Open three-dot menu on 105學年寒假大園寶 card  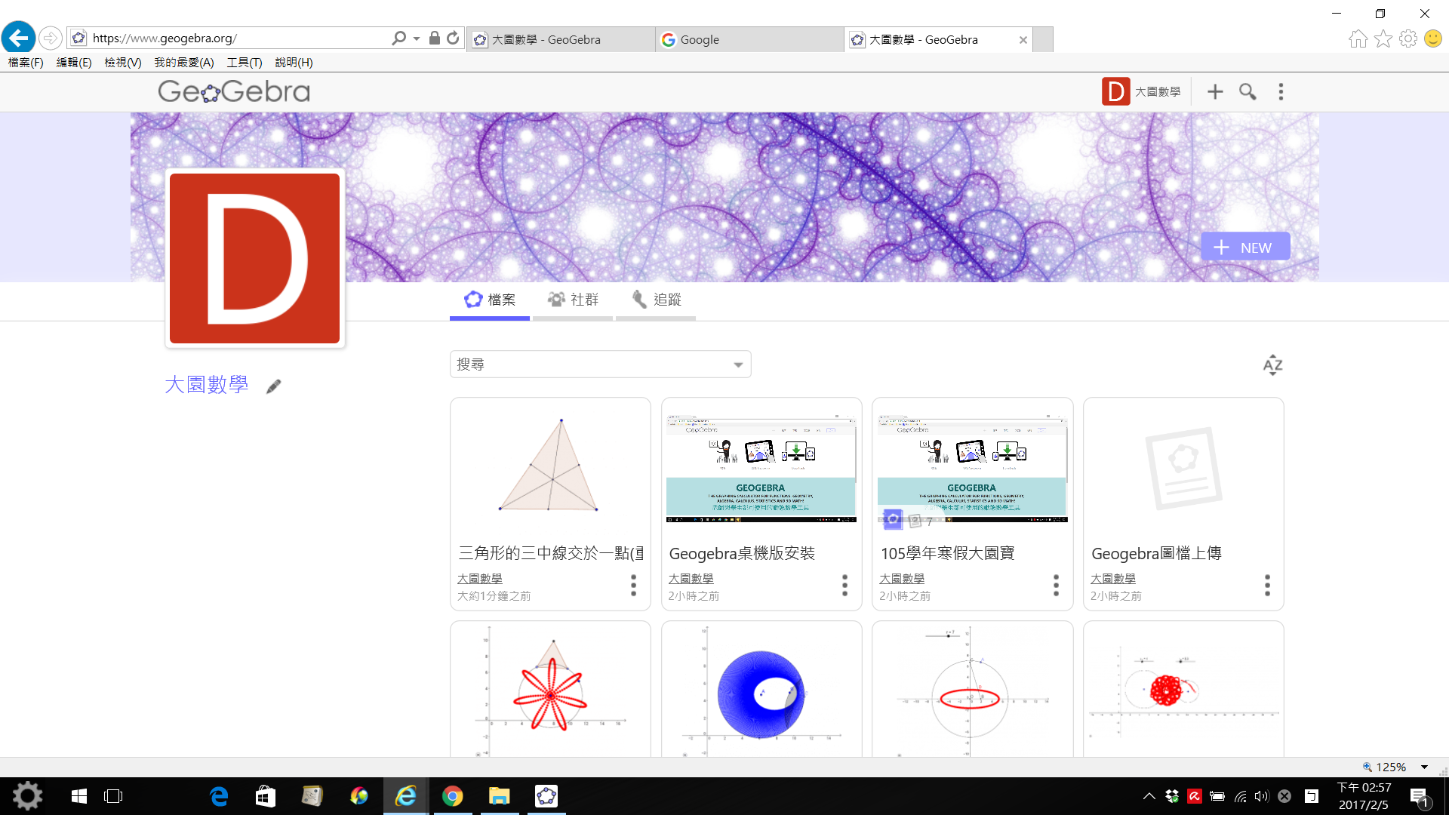tap(1056, 585)
